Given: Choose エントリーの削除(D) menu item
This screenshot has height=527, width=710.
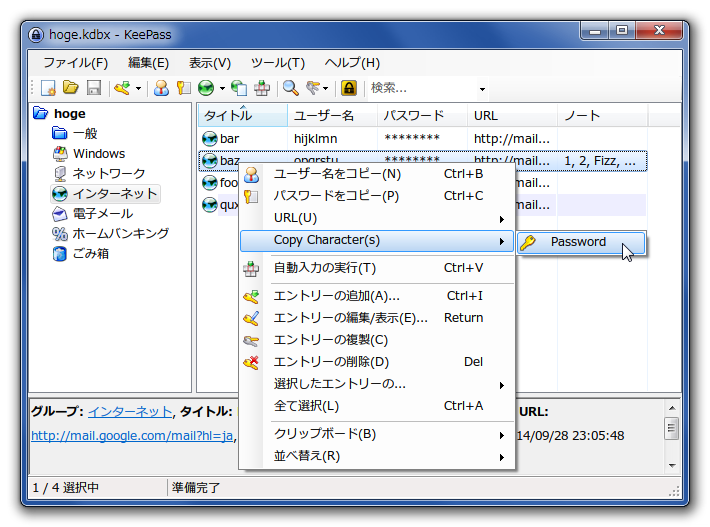Looking at the screenshot, I should point(377,362).
